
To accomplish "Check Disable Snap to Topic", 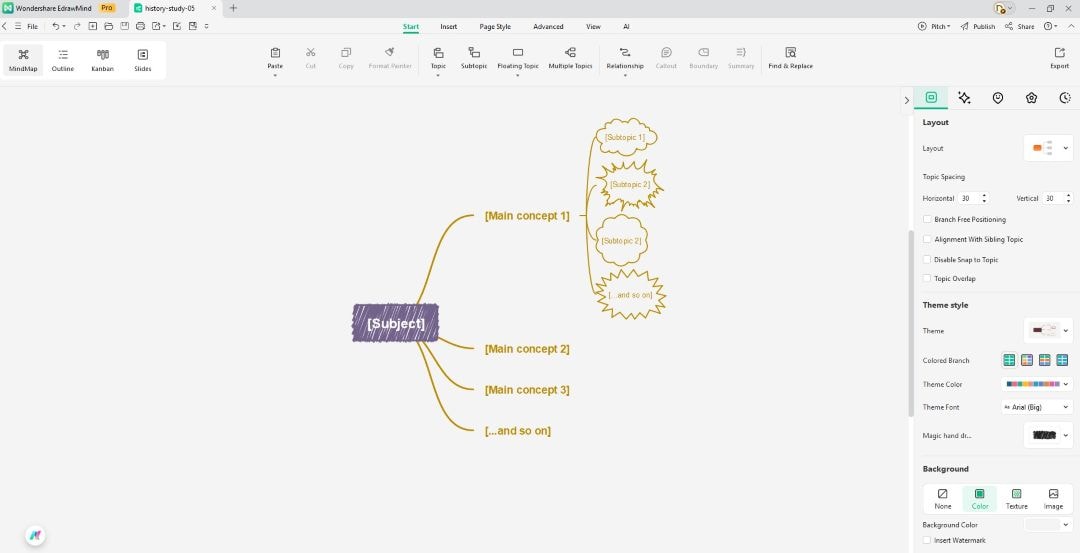I will [927, 260].
